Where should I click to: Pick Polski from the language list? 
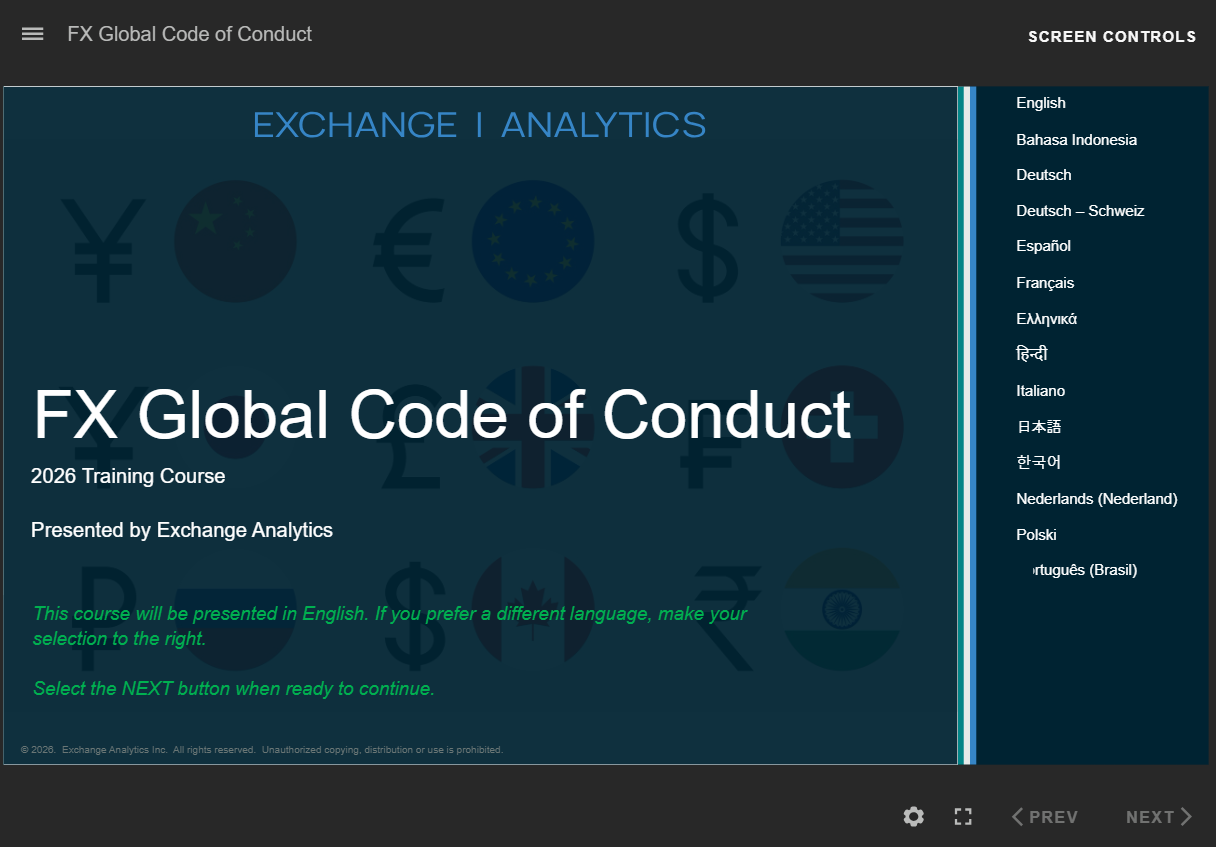(1036, 535)
